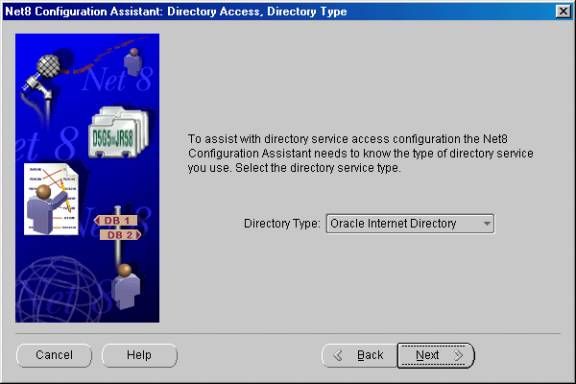576x384 pixels.
Task: Click the person drawing on document graphic
Action: tap(51, 199)
